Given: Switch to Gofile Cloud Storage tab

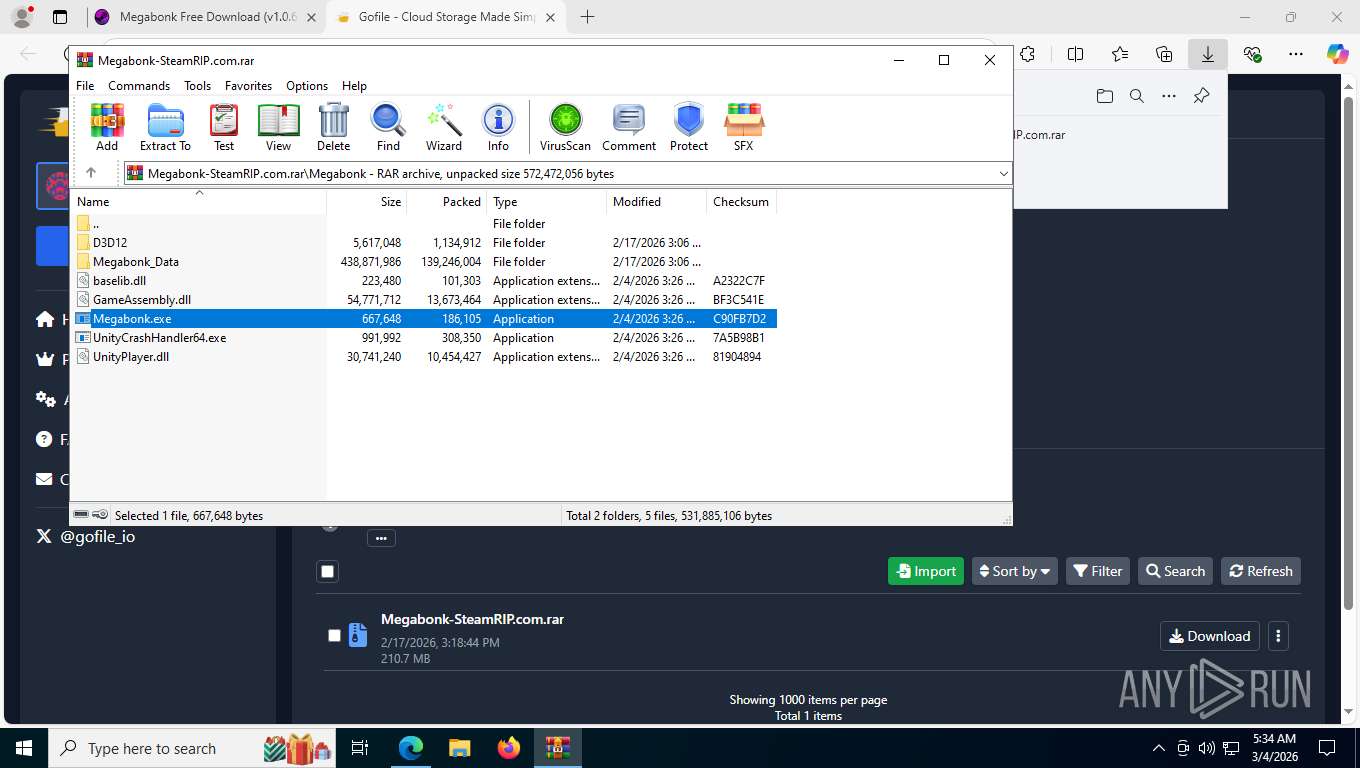Looking at the screenshot, I should click(446, 17).
